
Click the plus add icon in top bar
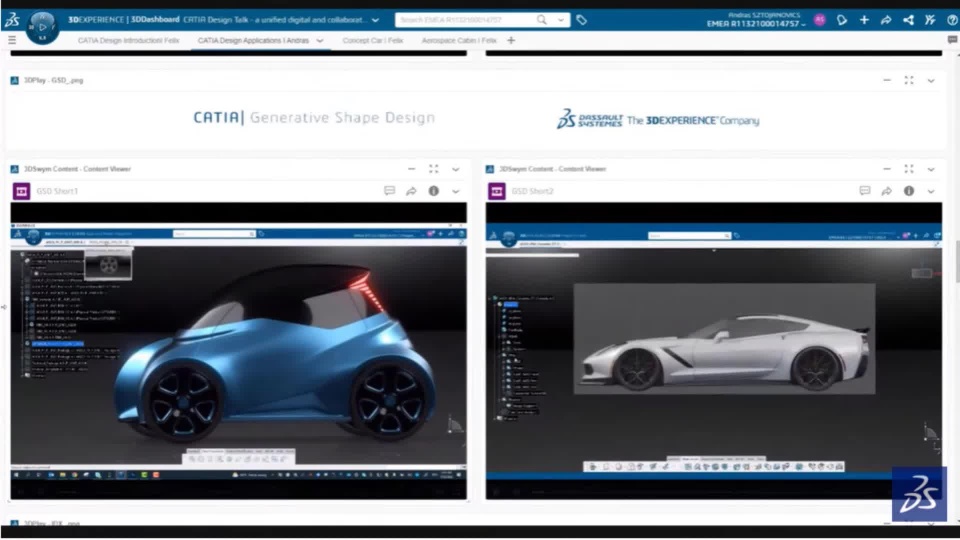pos(864,20)
